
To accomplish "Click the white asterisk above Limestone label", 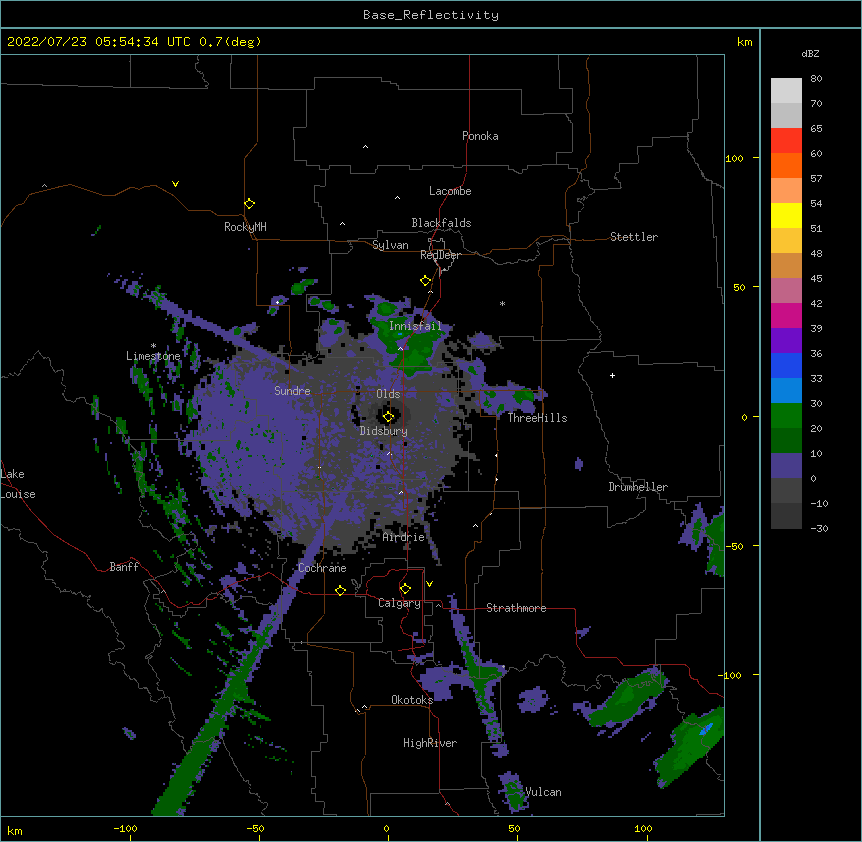I will tap(153, 346).
